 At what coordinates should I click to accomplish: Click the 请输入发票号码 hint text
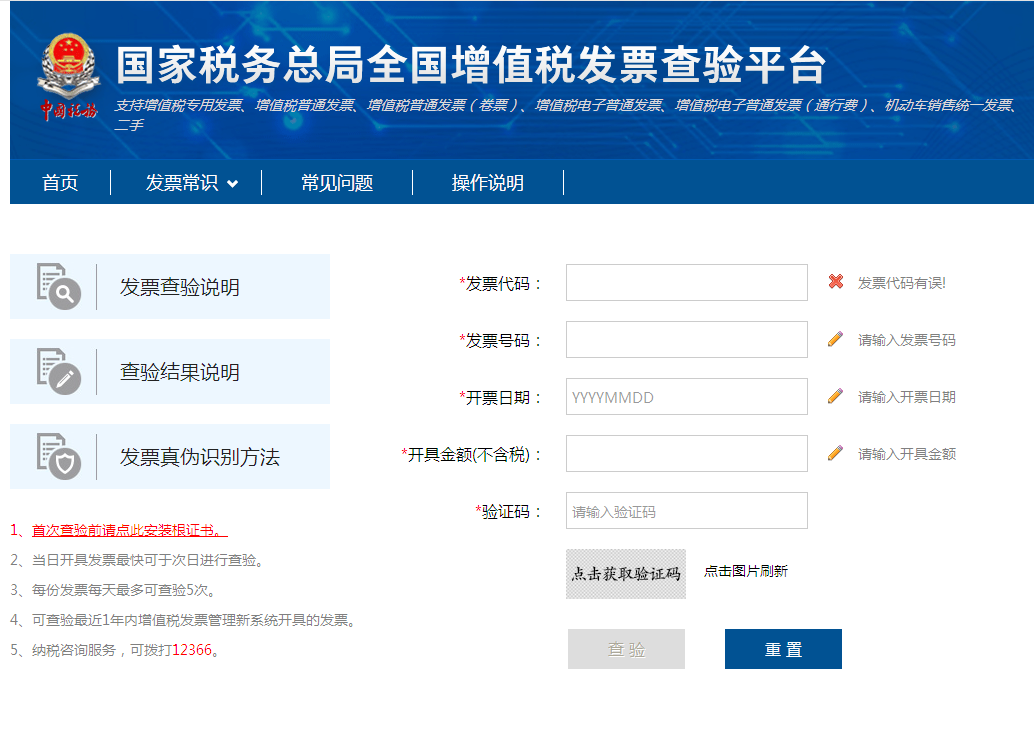pos(907,340)
